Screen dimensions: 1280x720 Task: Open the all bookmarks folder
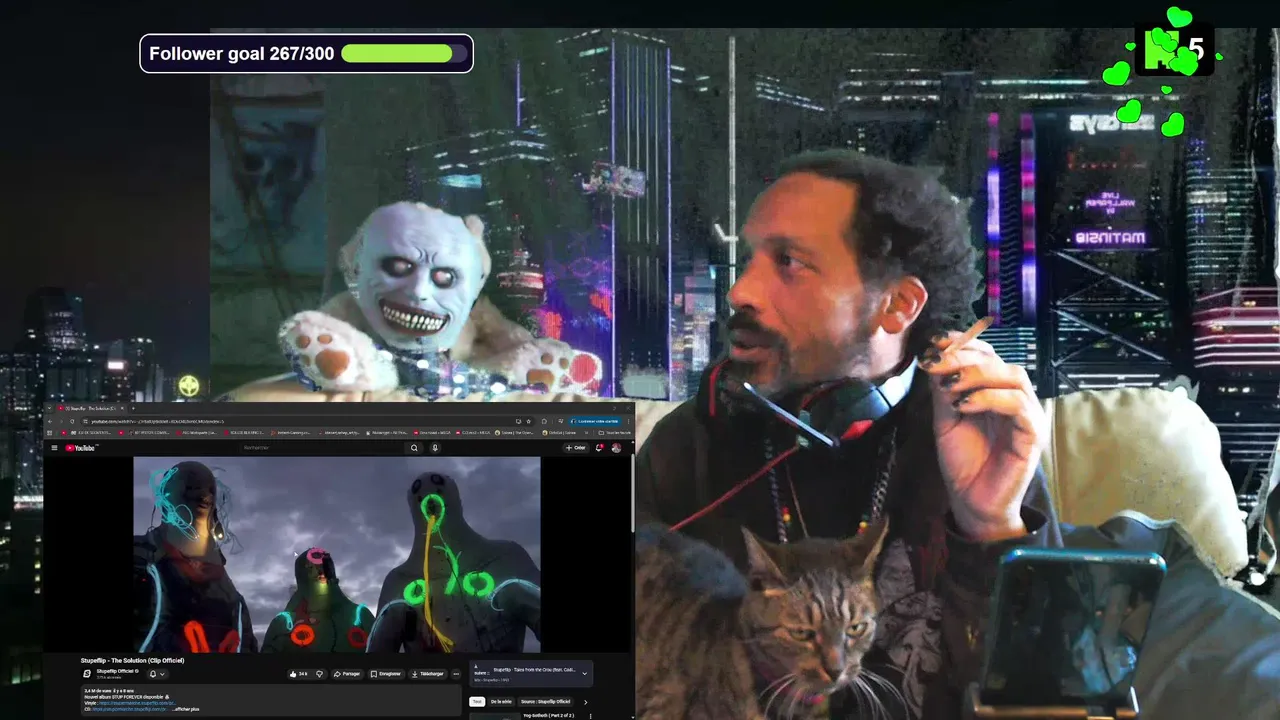(614, 433)
